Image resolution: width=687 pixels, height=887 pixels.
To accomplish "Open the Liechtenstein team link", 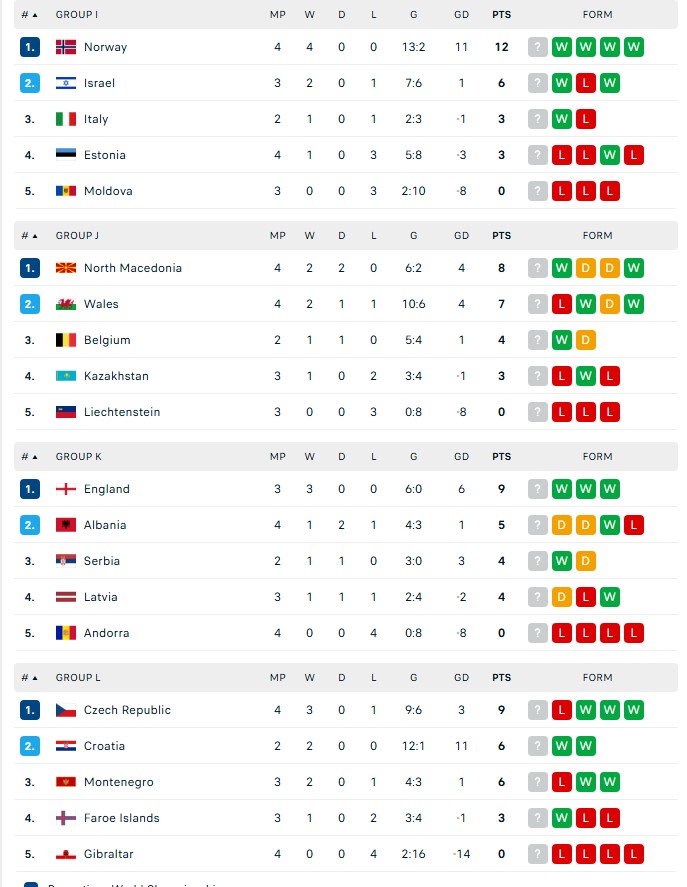I will tap(122, 412).
